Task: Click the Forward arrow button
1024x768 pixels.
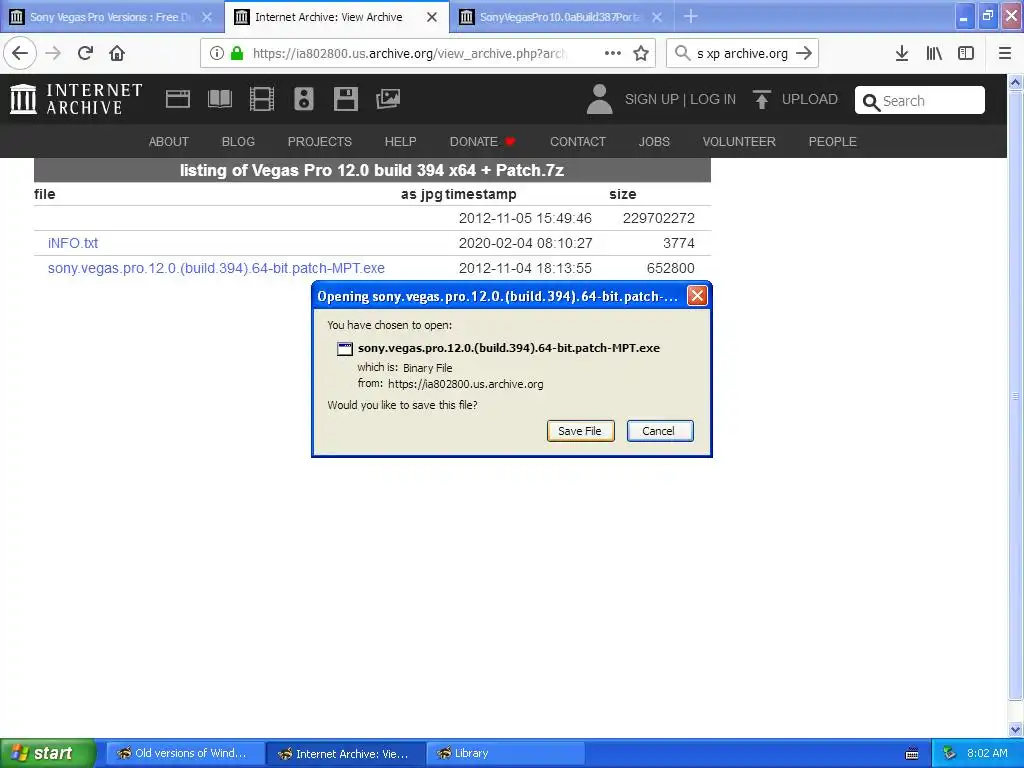Action: [x=54, y=54]
